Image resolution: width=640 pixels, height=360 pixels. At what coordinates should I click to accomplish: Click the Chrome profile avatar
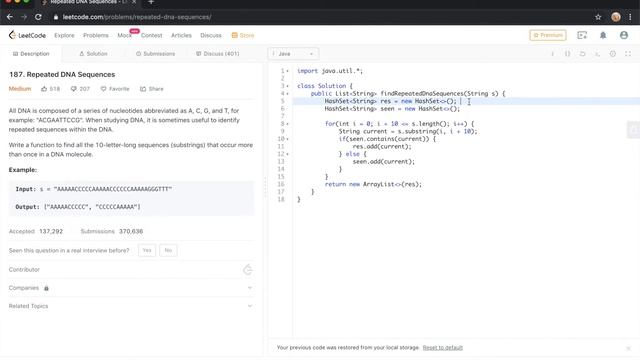click(616, 17)
